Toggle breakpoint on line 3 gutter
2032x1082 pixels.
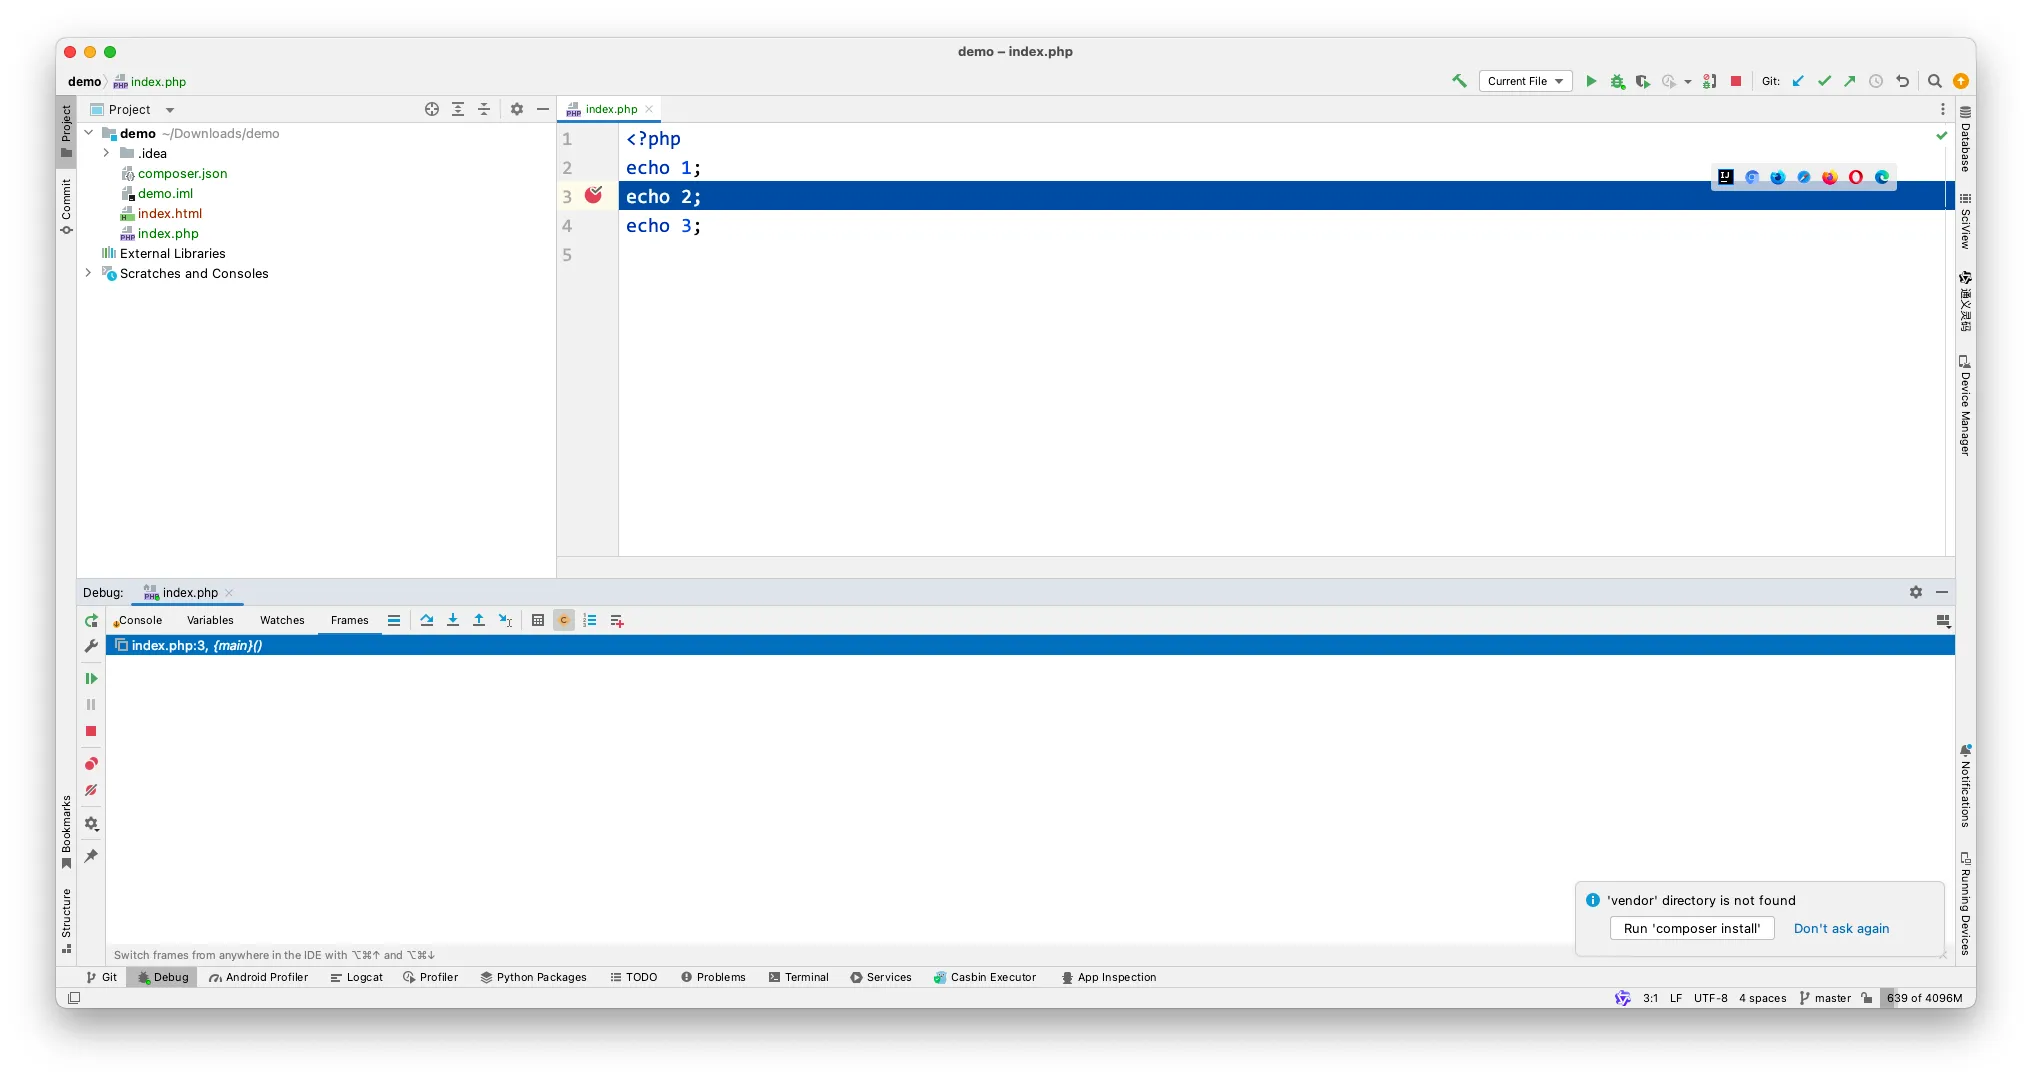point(593,195)
